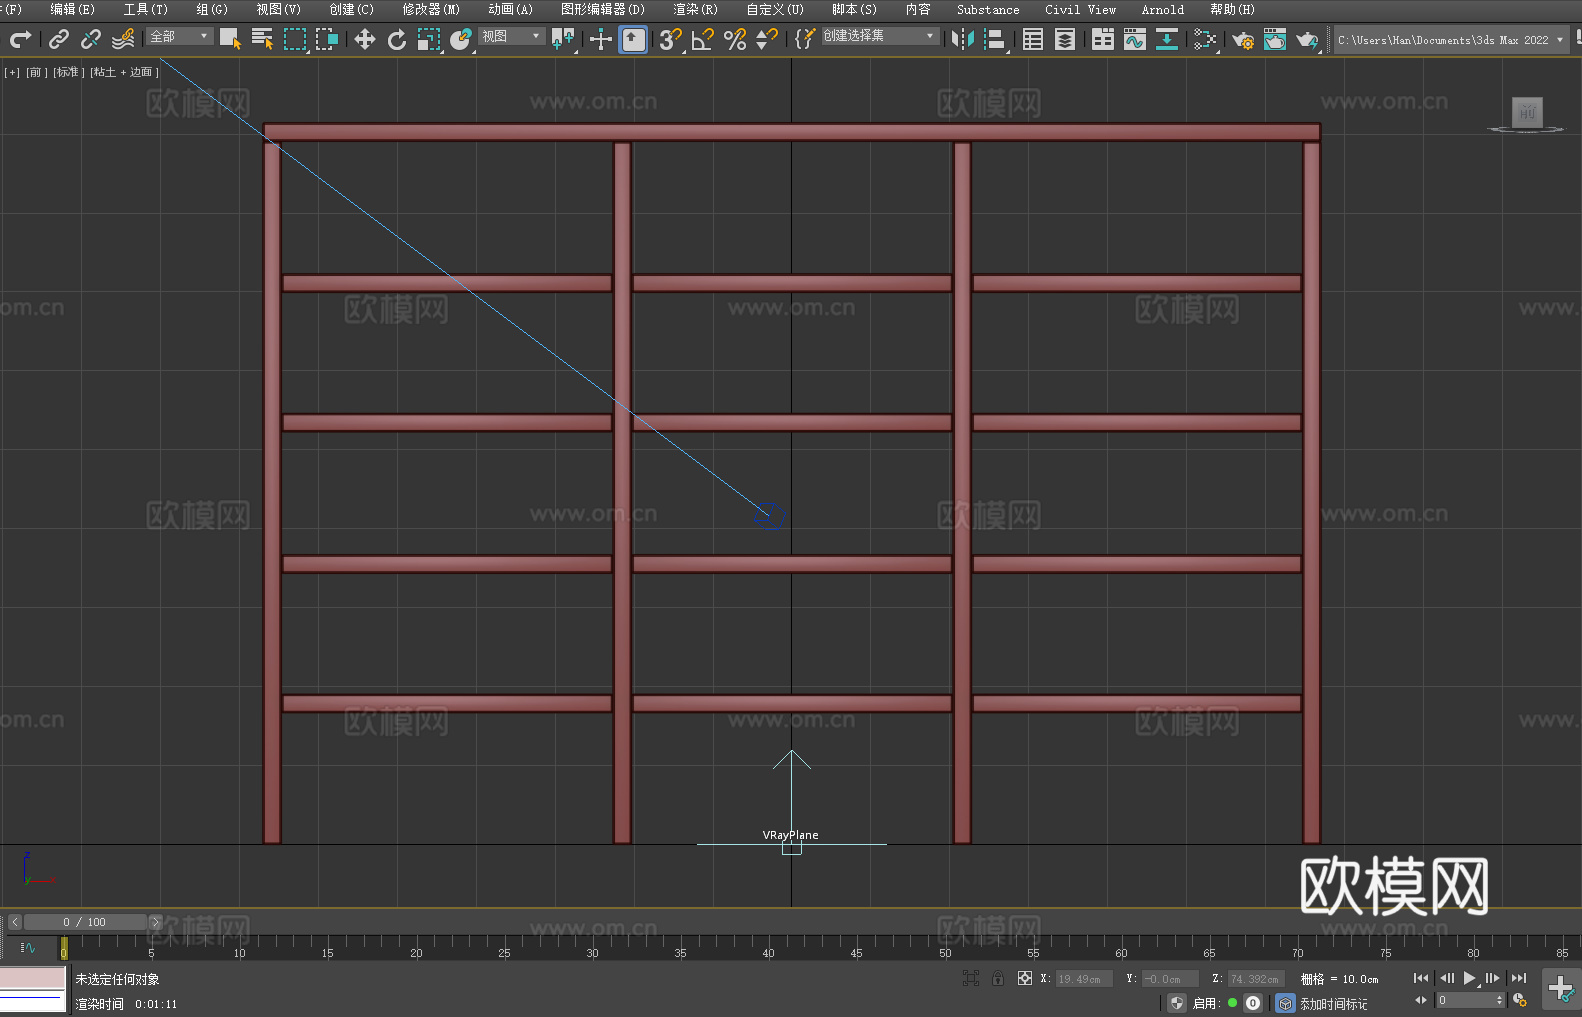This screenshot has height=1017, width=1582.
Task: Click Select and Manipulate crosshair icon
Action: [x=600, y=39]
